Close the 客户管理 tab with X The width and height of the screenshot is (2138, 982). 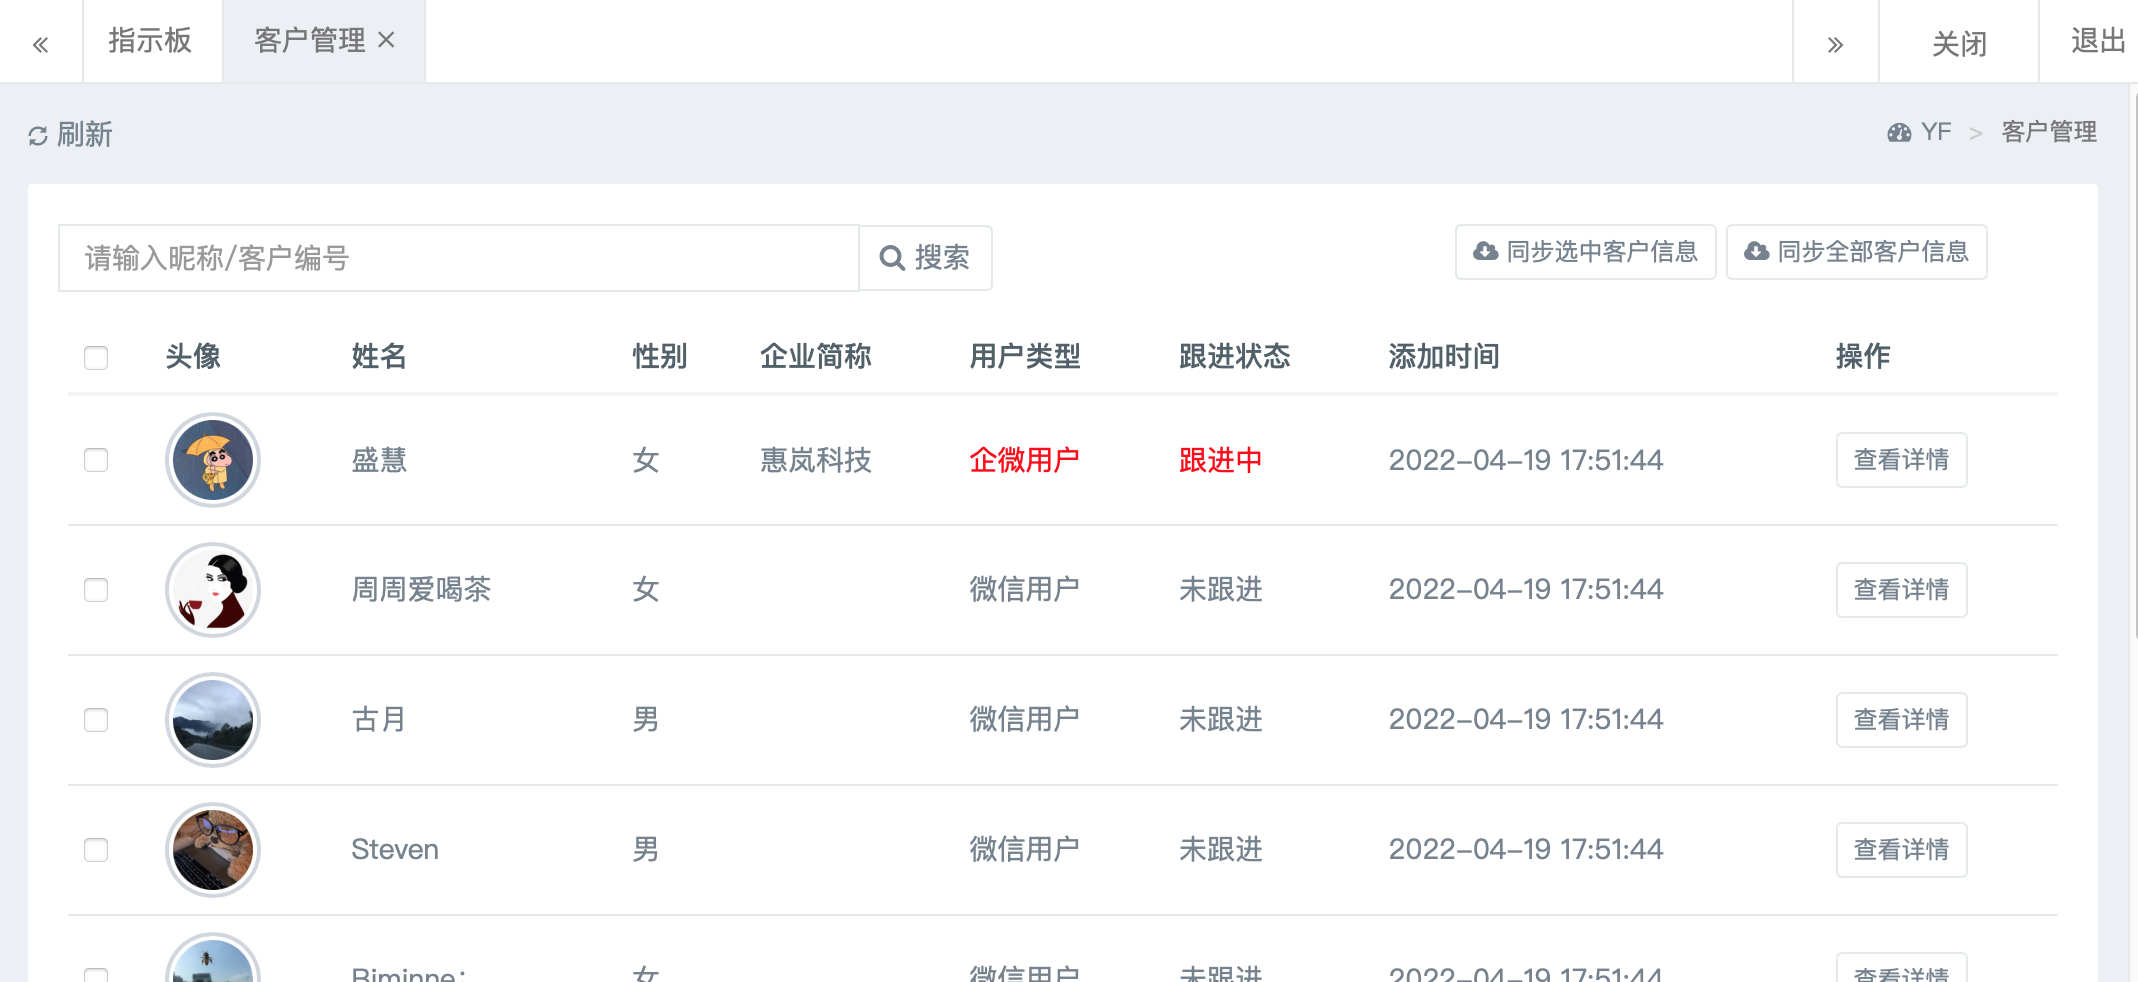[387, 40]
